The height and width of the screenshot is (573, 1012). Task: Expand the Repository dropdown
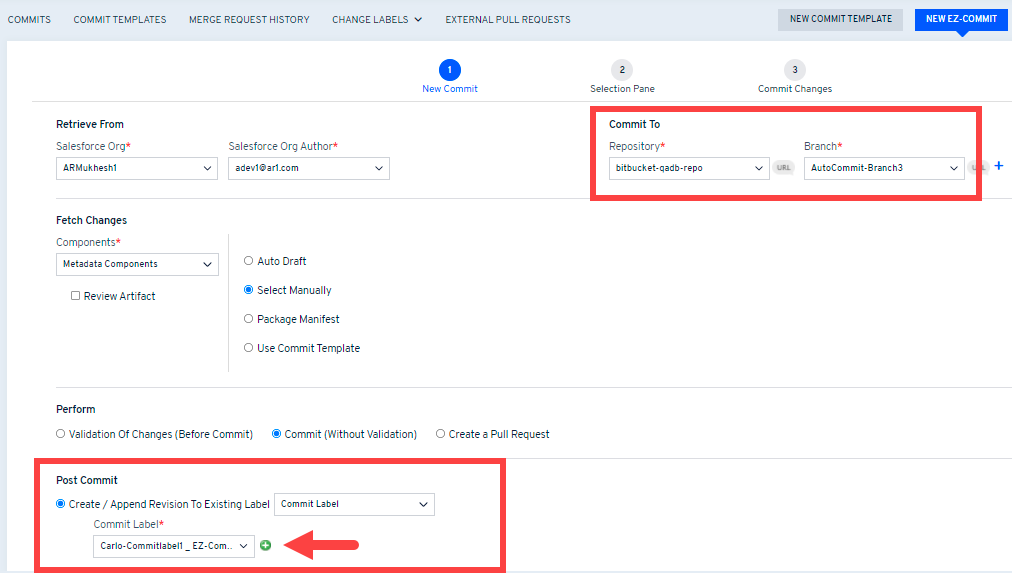[688, 168]
